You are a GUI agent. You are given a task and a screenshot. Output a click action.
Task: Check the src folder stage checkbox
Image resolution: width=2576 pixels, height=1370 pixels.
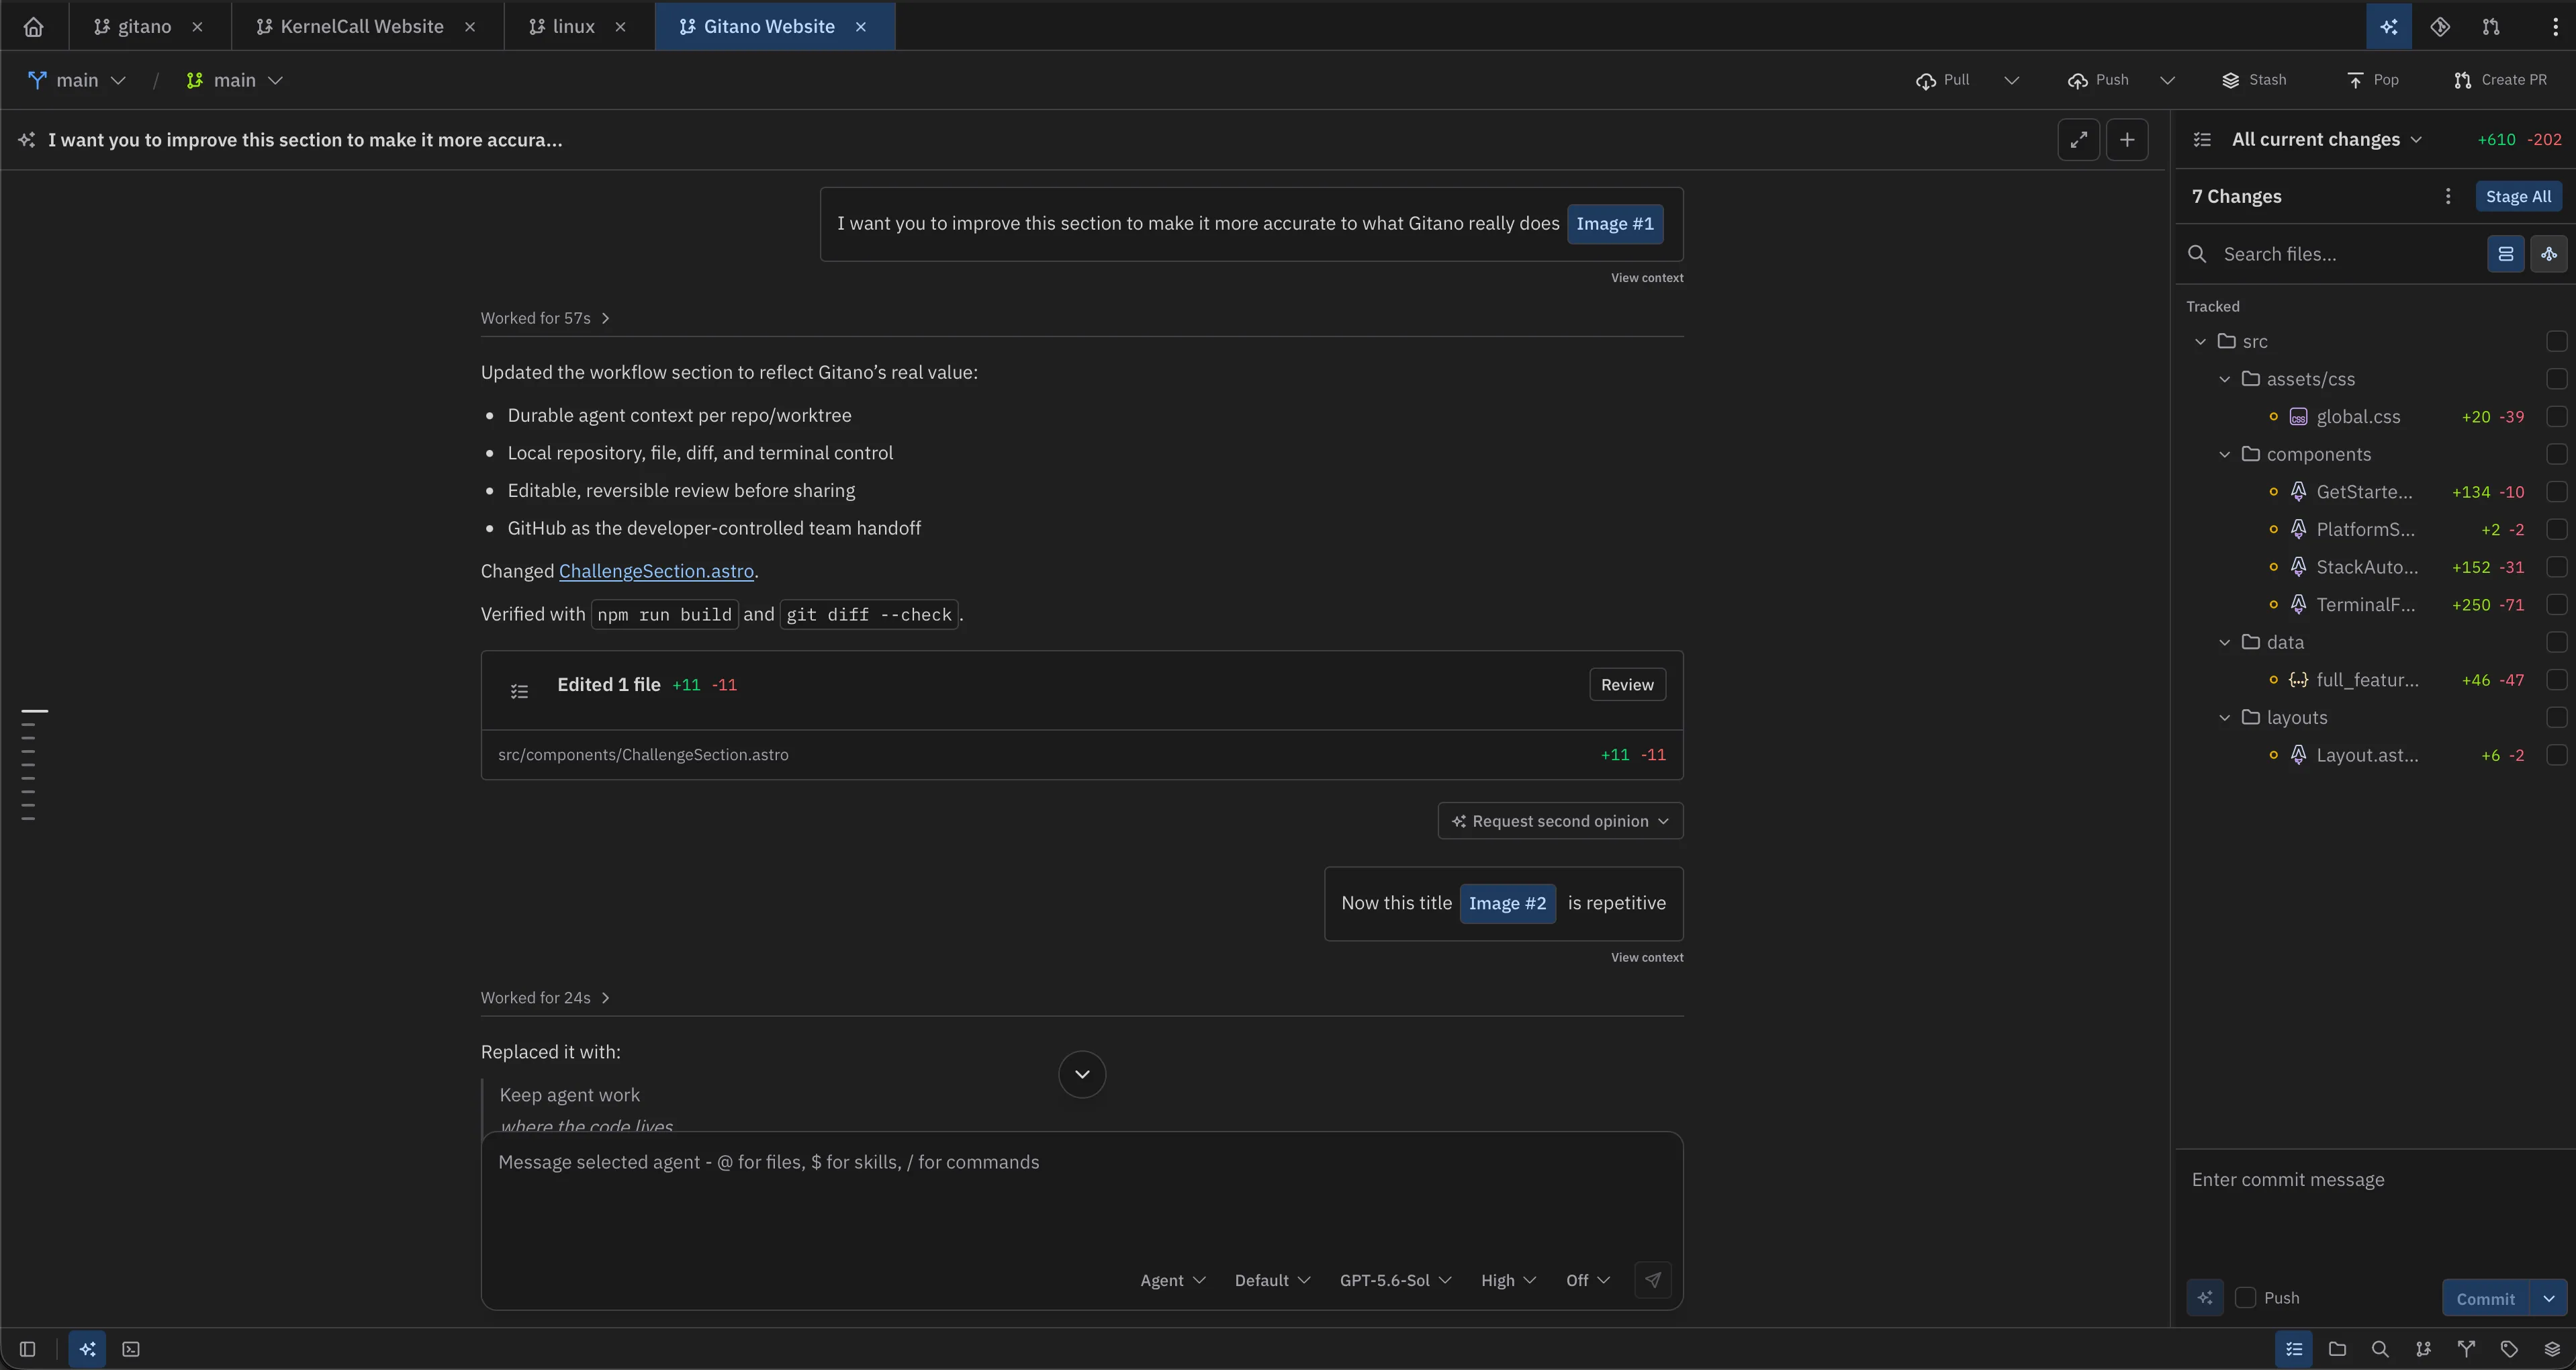pos(2556,342)
